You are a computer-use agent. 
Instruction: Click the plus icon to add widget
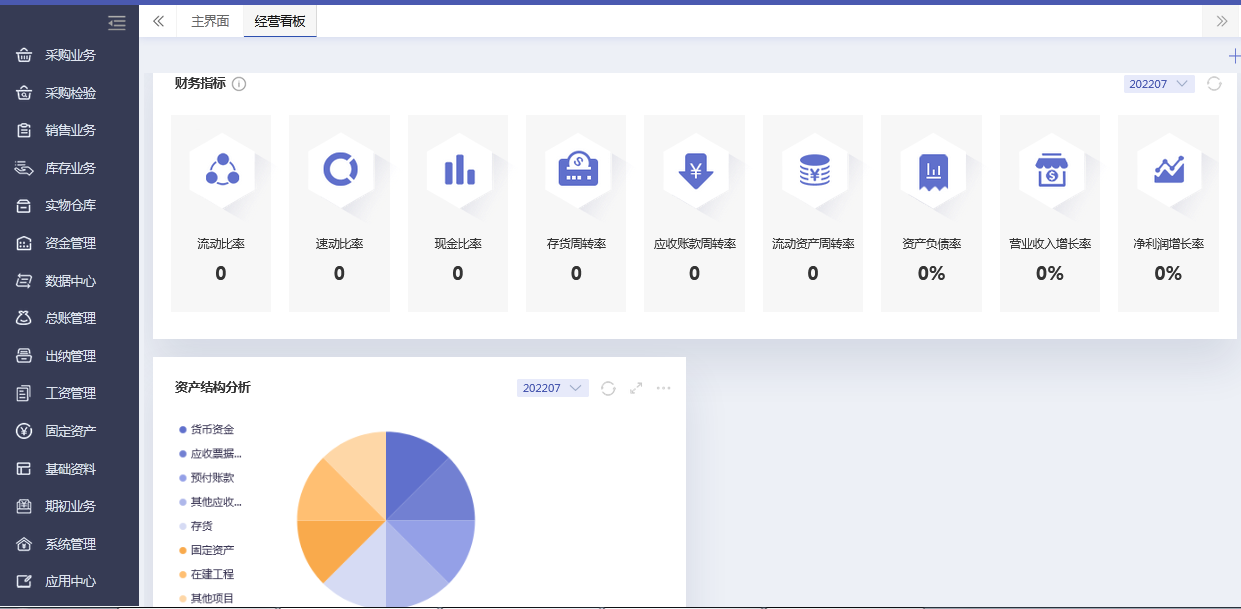click(x=1233, y=56)
